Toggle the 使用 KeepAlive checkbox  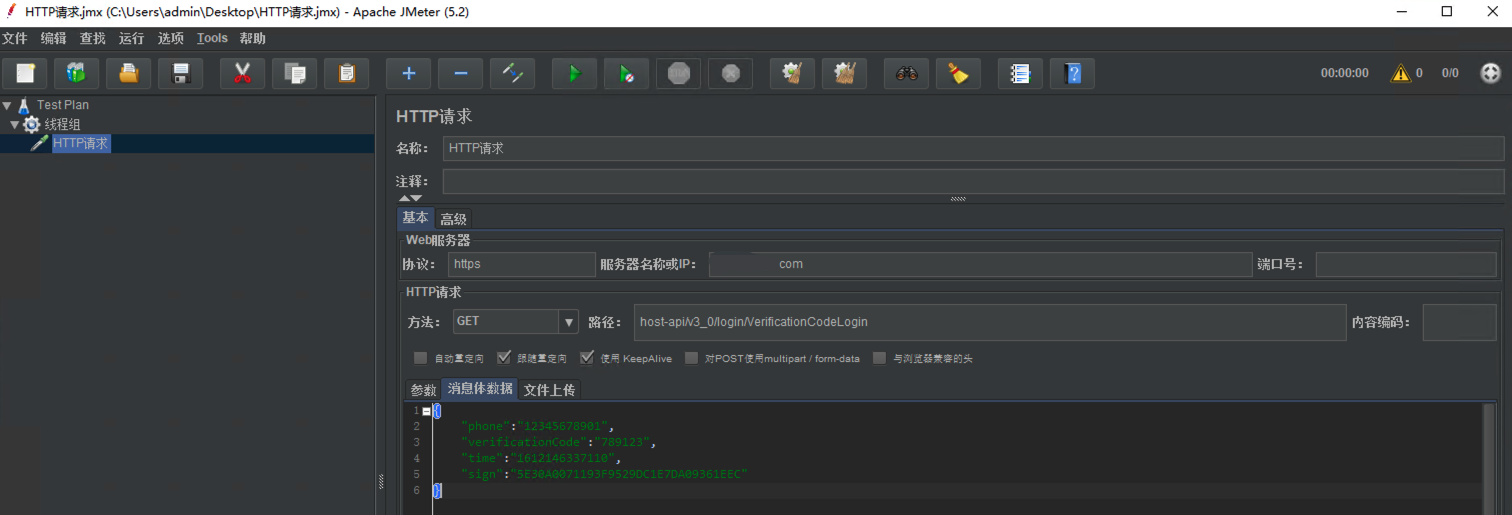tap(586, 358)
